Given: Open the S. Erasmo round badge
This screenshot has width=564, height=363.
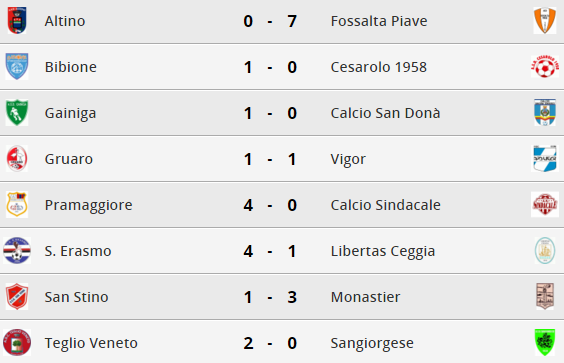Looking at the screenshot, I should [x=17, y=251].
